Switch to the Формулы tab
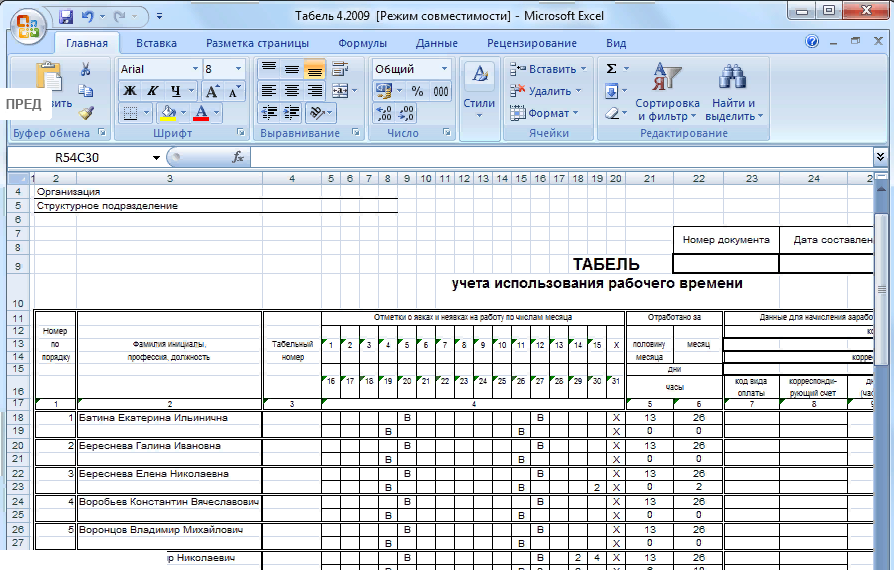The width and height of the screenshot is (894, 570). pyautogui.click(x=362, y=43)
